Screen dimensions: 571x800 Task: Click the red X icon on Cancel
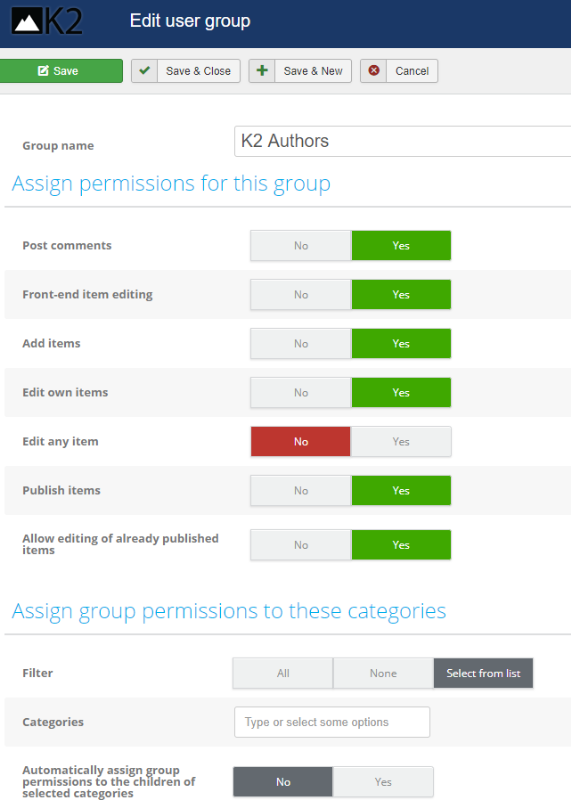pyautogui.click(x=374, y=70)
